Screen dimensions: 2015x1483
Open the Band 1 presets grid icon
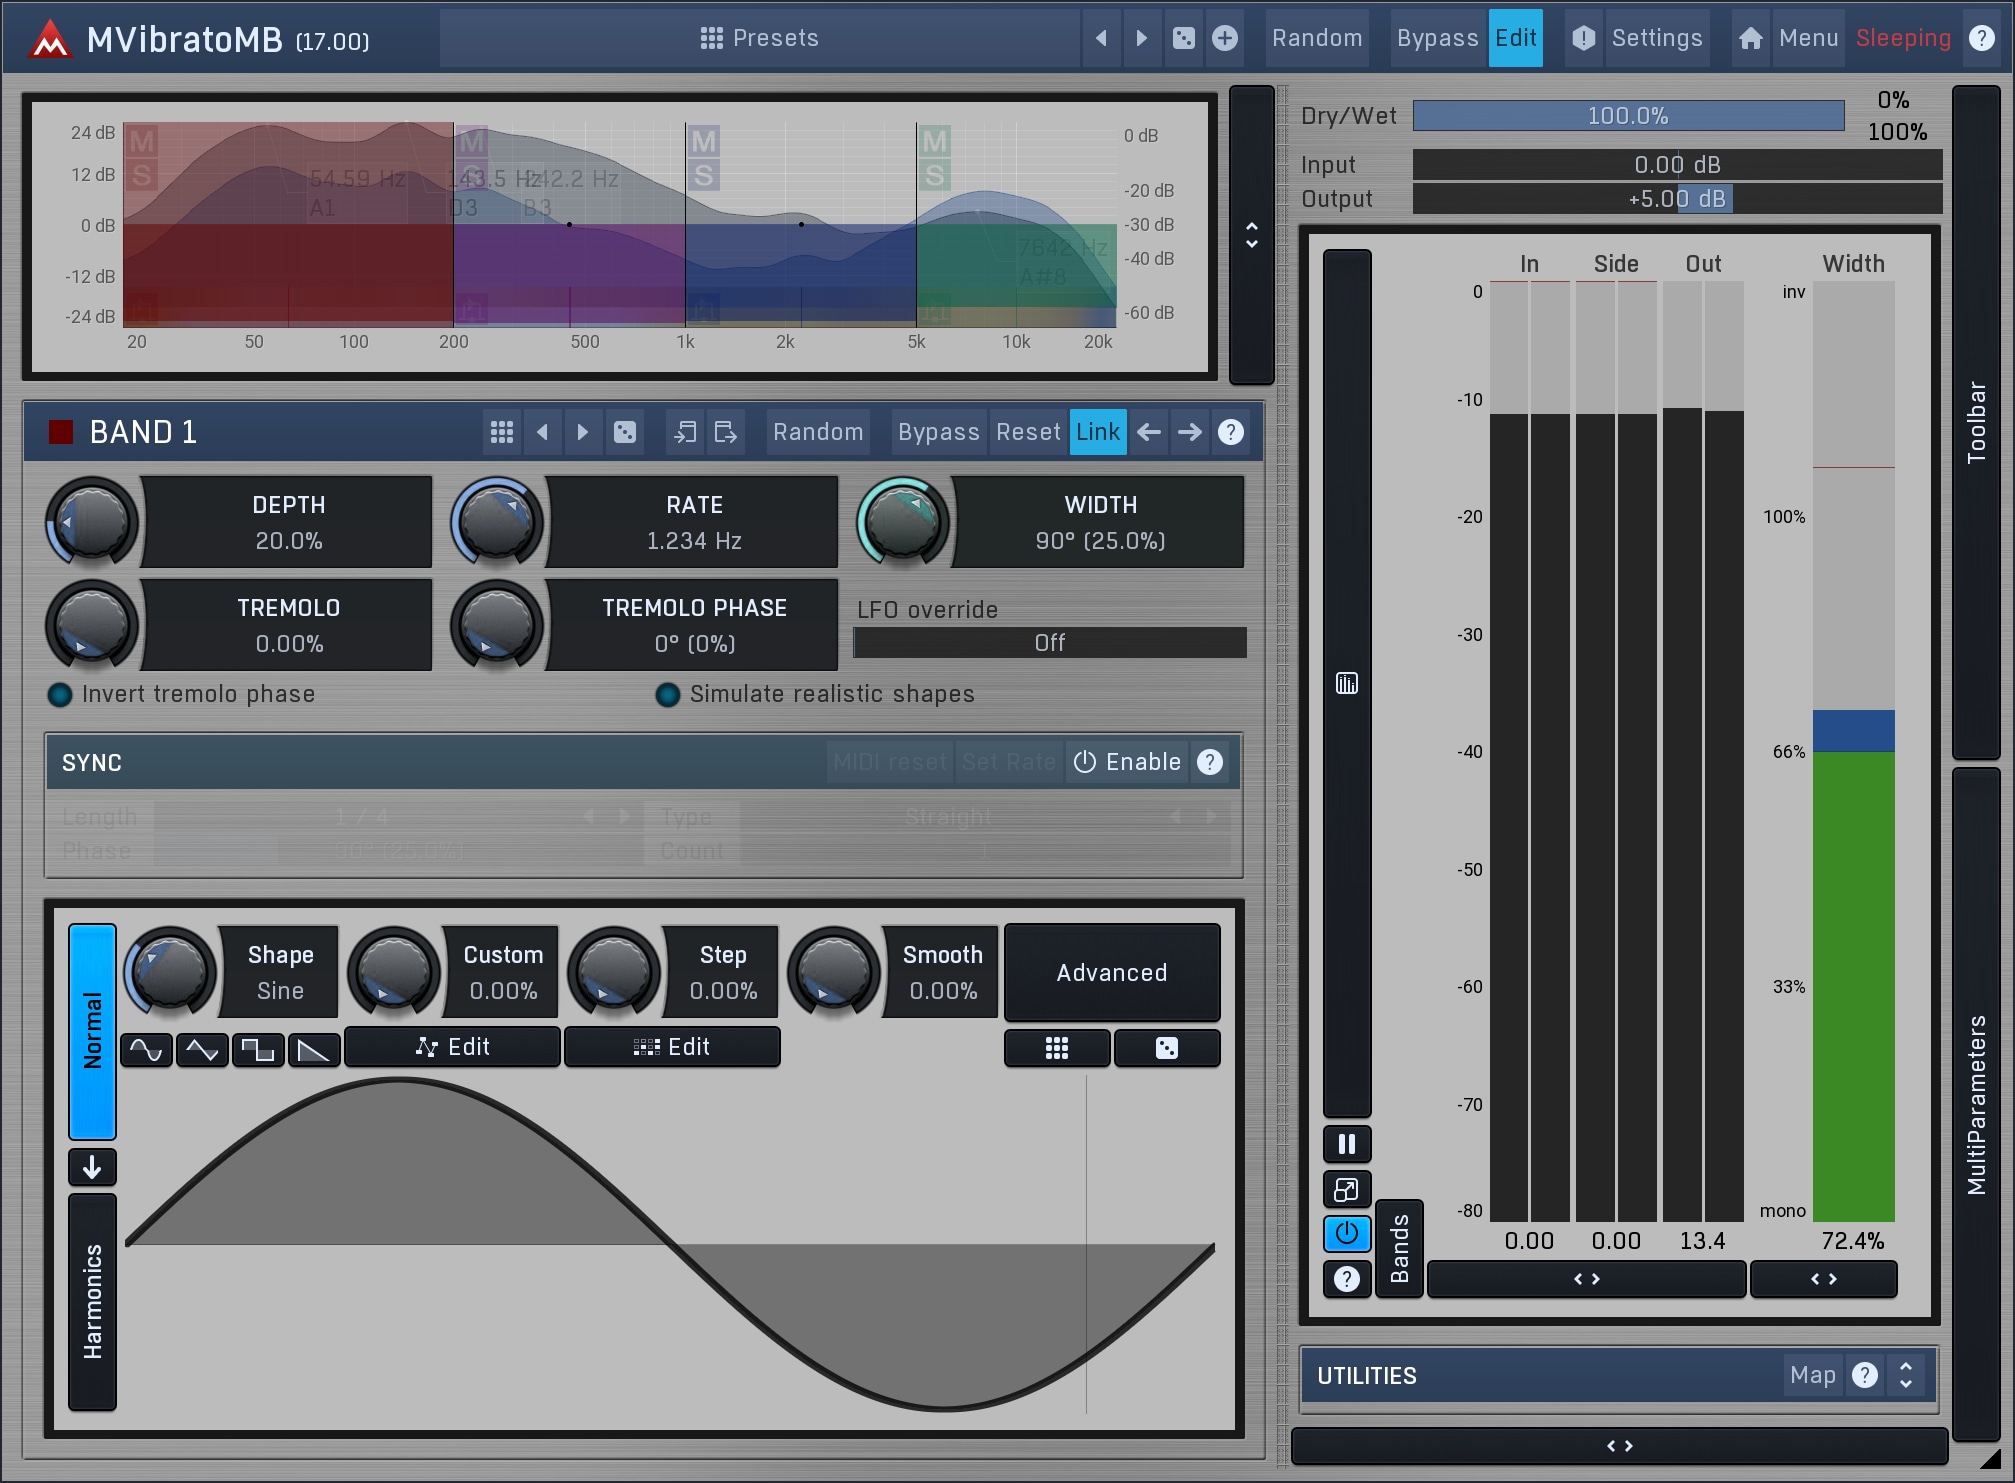coord(502,432)
